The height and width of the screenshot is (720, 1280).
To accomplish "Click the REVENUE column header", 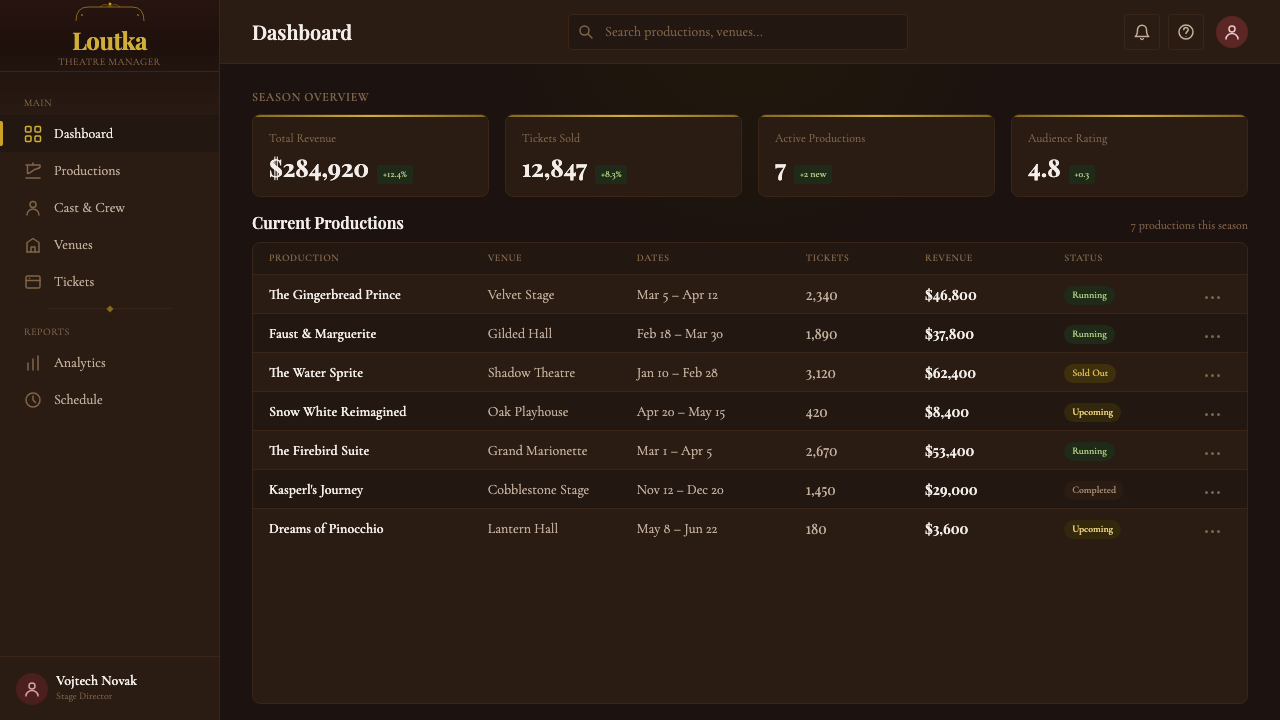I will click(948, 258).
